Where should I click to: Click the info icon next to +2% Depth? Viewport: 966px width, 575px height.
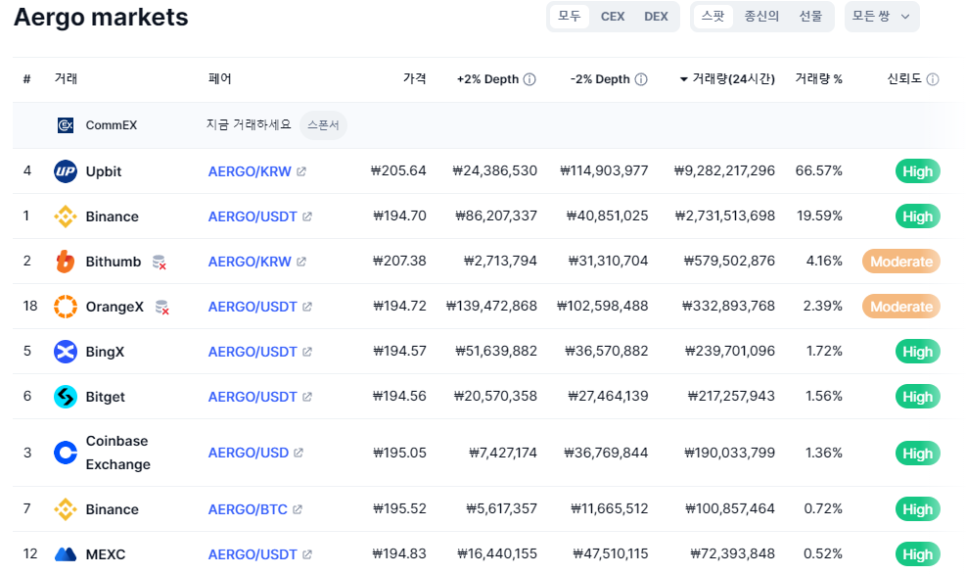[529, 79]
